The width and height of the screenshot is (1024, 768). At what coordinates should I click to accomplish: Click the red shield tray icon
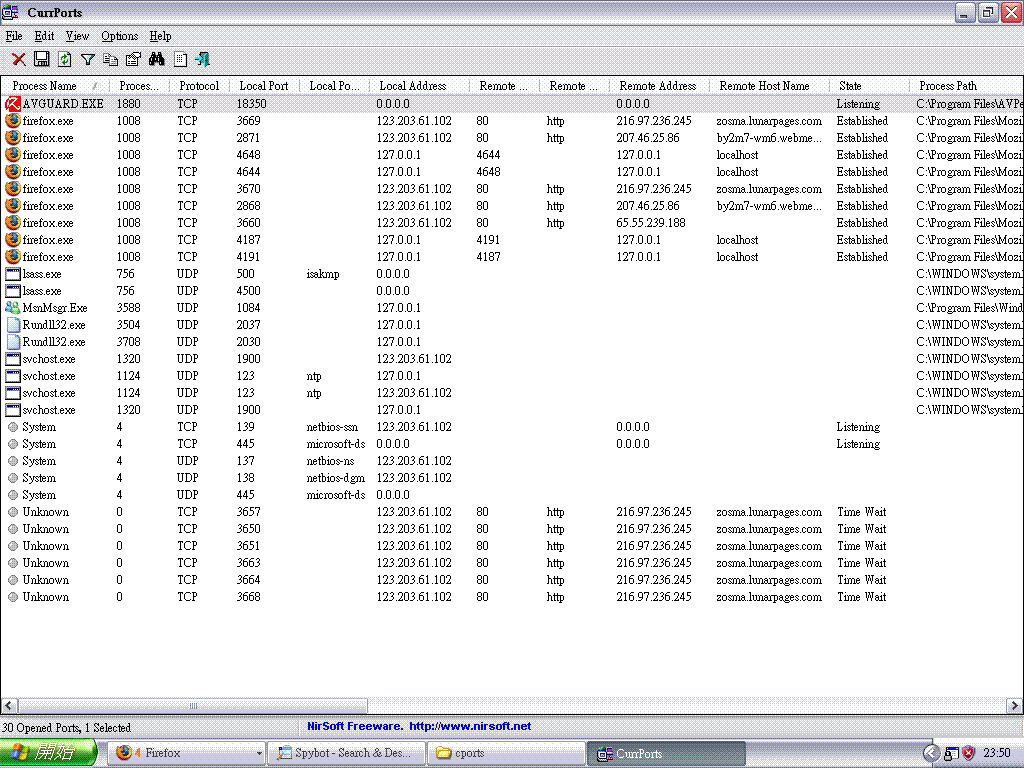pyautogui.click(x=968, y=753)
